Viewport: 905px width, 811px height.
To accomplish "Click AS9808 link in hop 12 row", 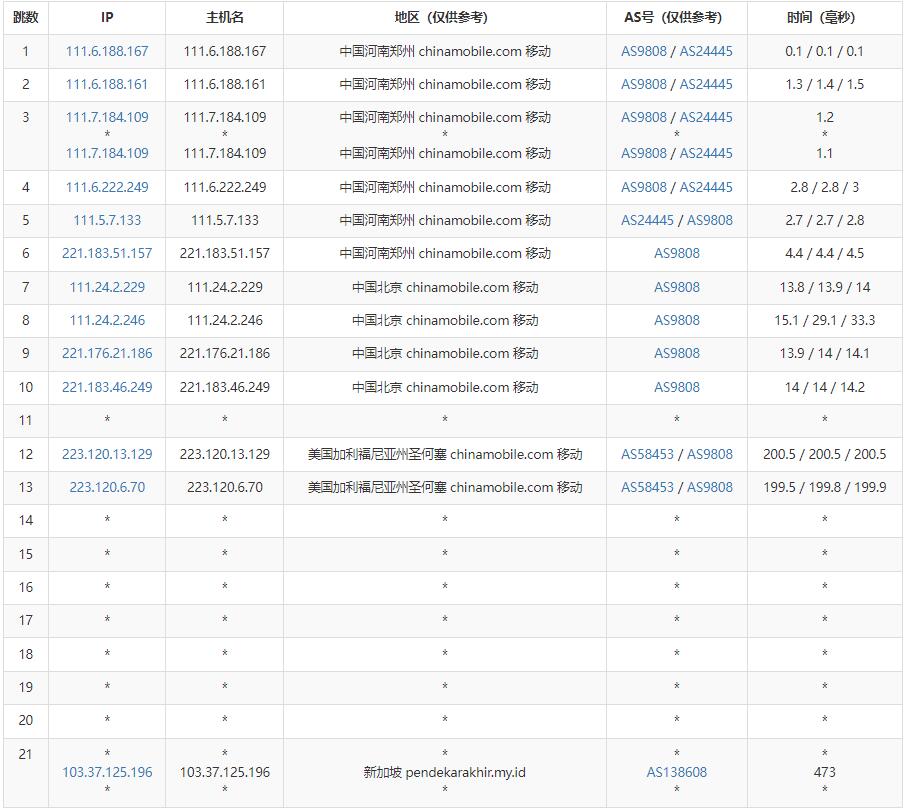I will pyautogui.click(x=709, y=454).
